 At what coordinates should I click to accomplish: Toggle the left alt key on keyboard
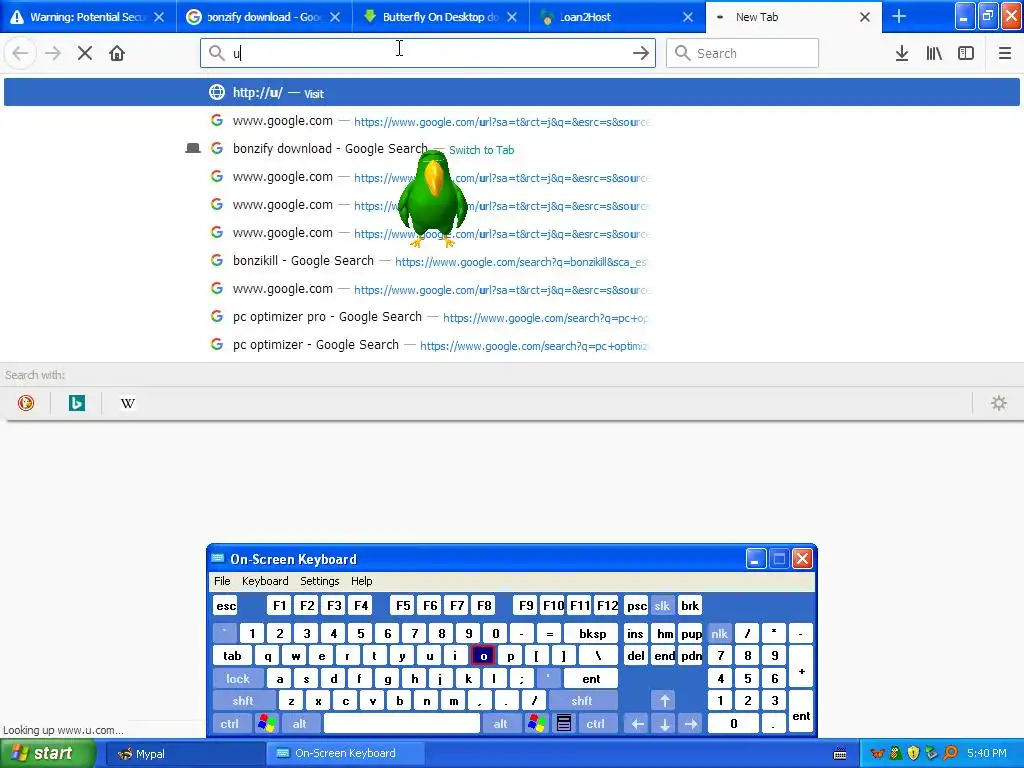[x=300, y=724]
